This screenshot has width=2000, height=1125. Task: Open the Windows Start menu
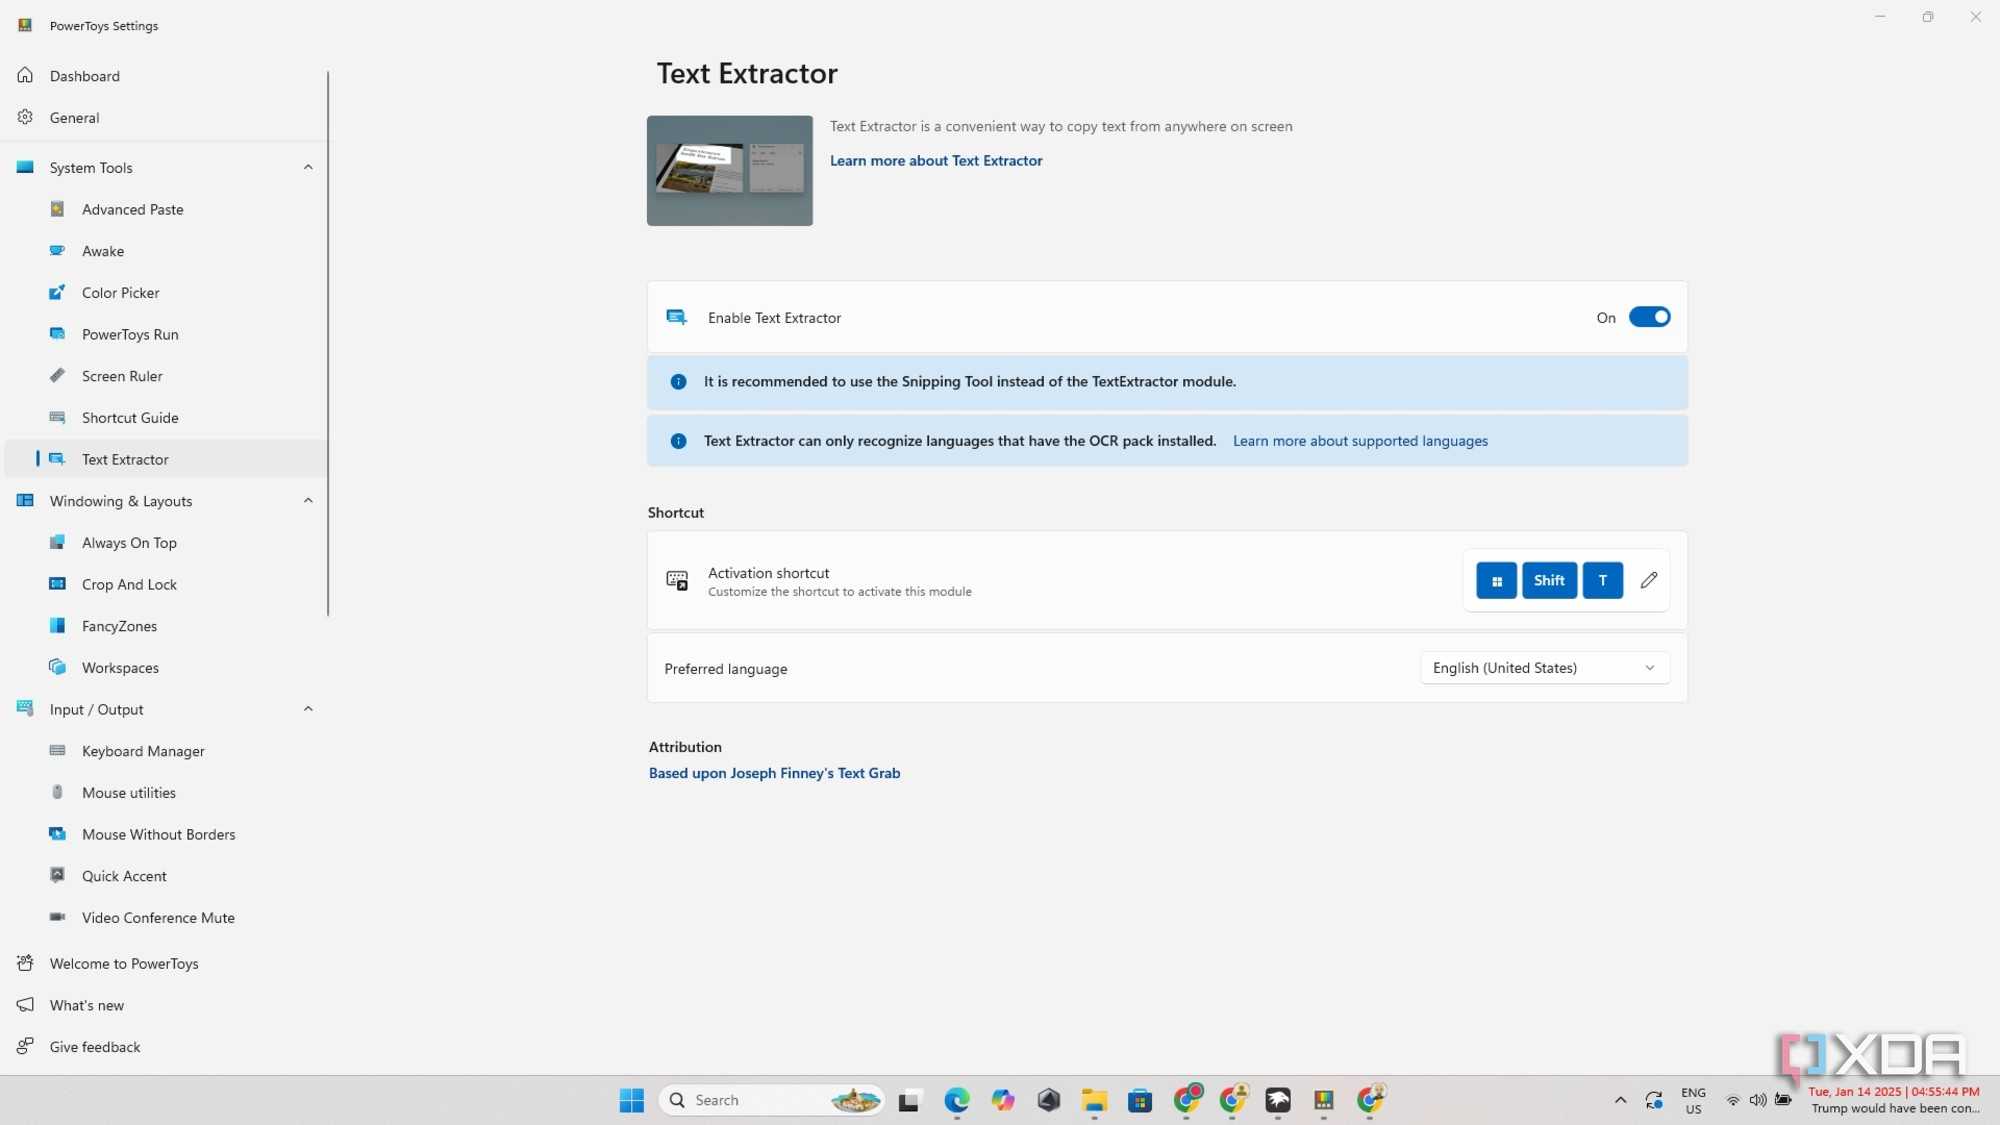pyautogui.click(x=631, y=1100)
